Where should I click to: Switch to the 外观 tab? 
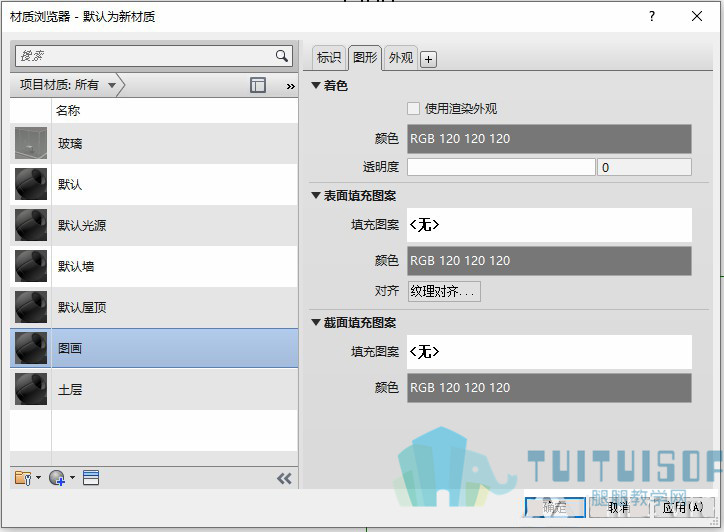coord(400,58)
